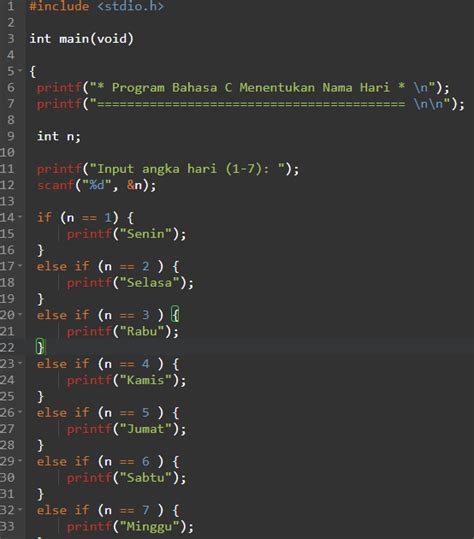This screenshot has height=539, width=474.
Task: Click the highlighted opening brace after n == 3
Action: (175, 315)
